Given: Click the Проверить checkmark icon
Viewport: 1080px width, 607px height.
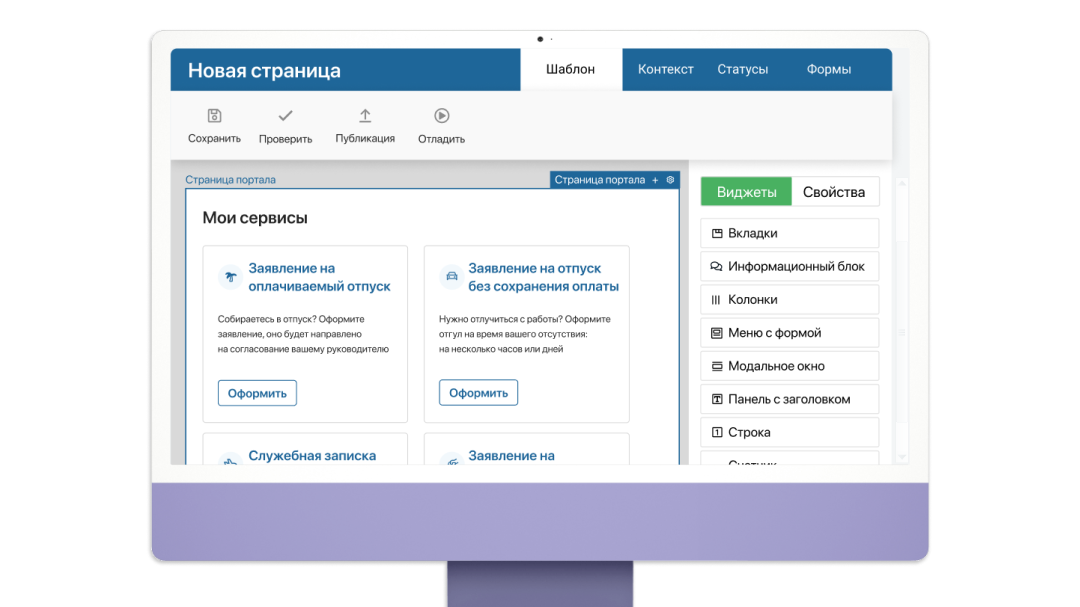Looking at the screenshot, I should 285,116.
